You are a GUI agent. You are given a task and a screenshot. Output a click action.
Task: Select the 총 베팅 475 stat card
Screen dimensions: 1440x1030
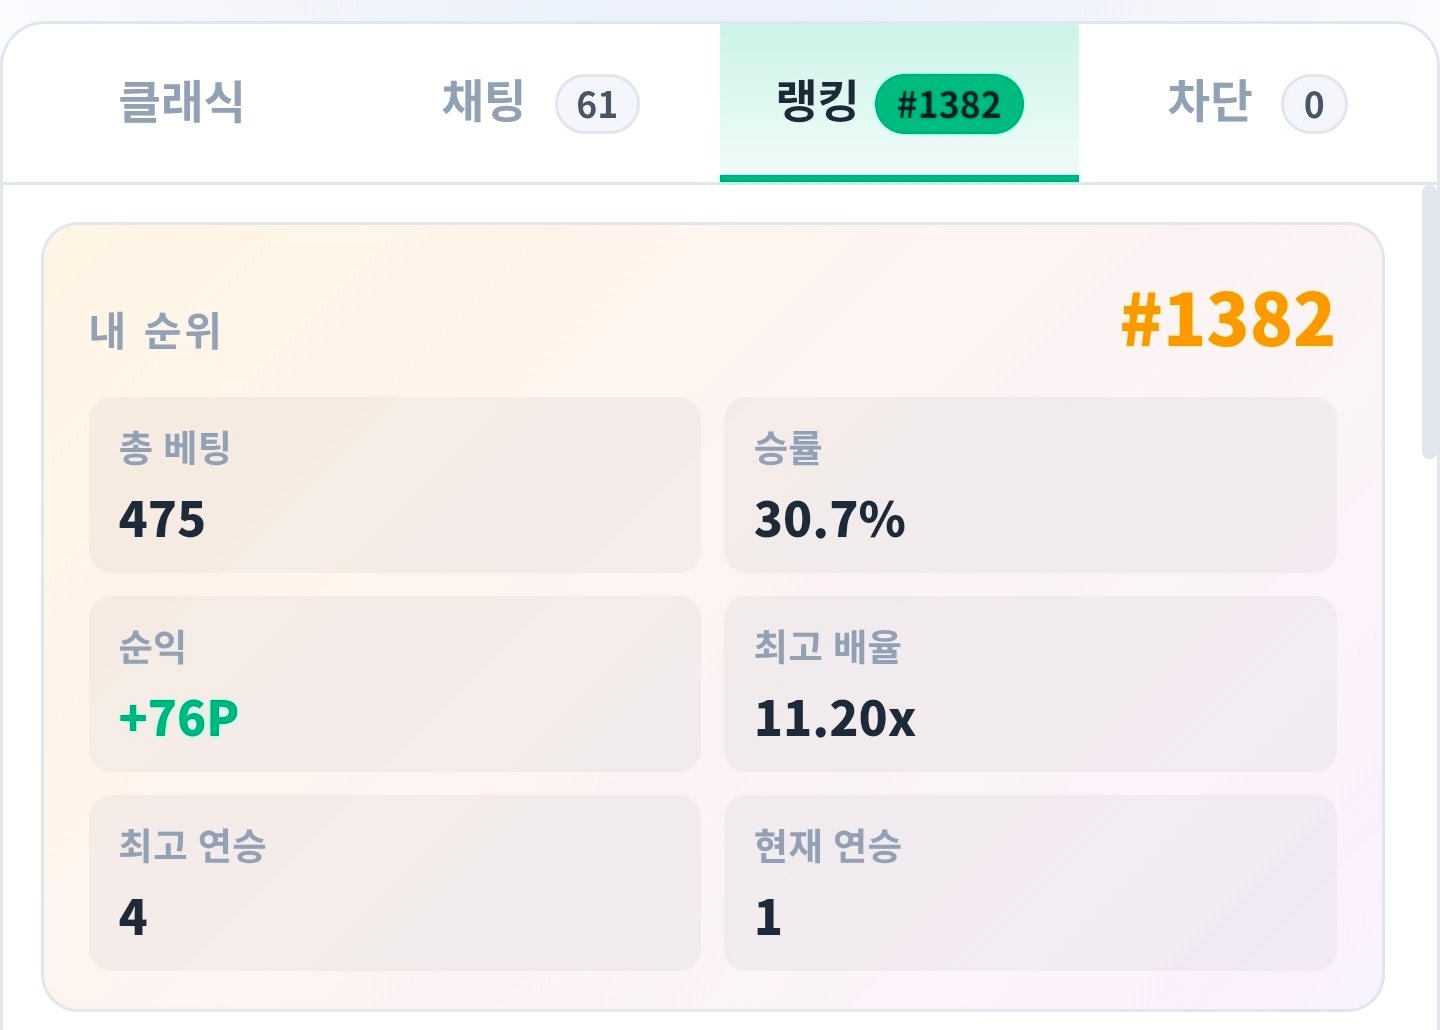[x=395, y=485]
